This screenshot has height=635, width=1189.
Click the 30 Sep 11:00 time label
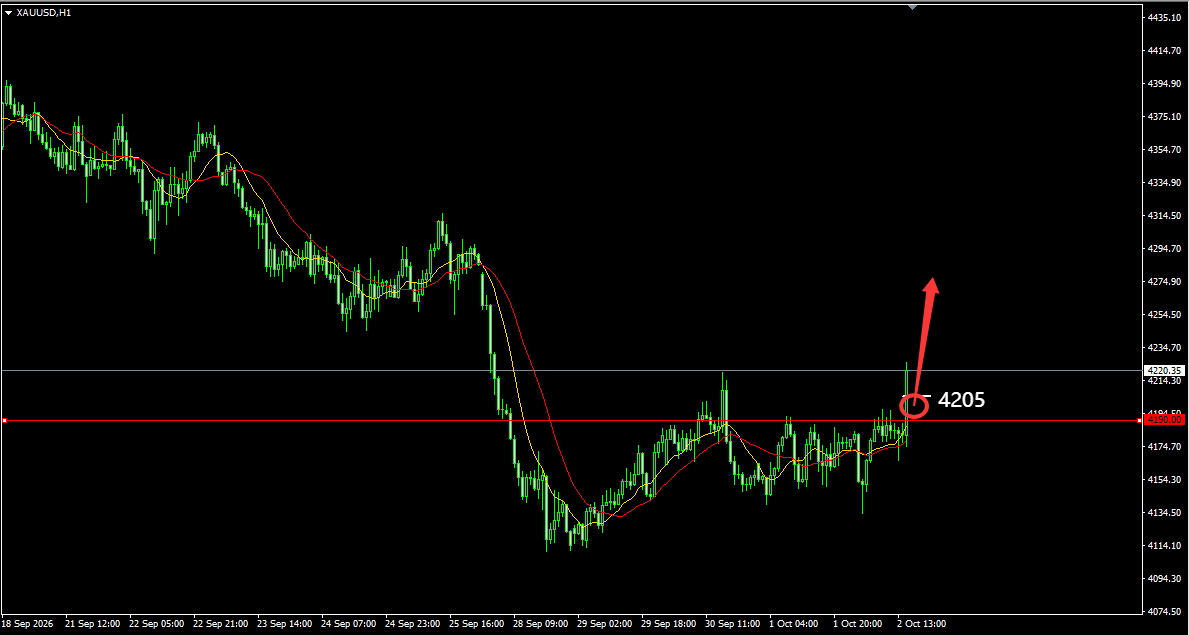pyautogui.click(x=733, y=624)
